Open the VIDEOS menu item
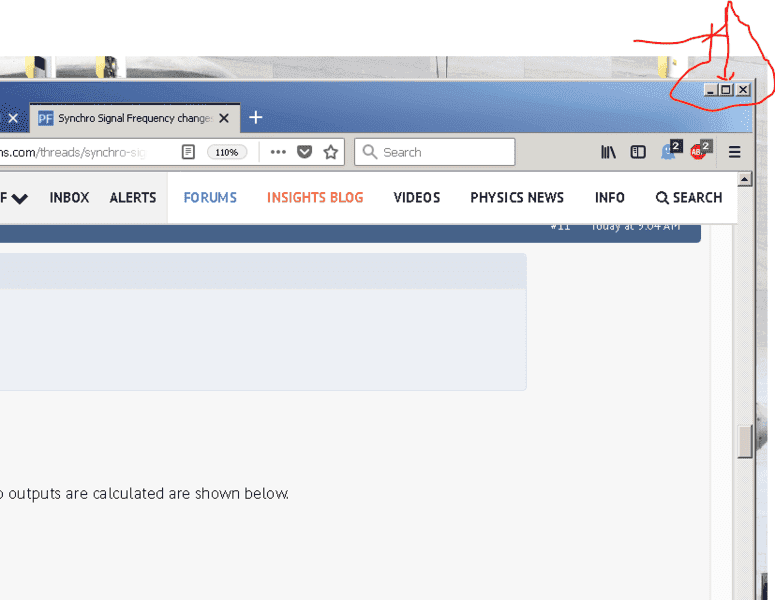Viewport: 775px width, 600px height. [x=417, y=198]
